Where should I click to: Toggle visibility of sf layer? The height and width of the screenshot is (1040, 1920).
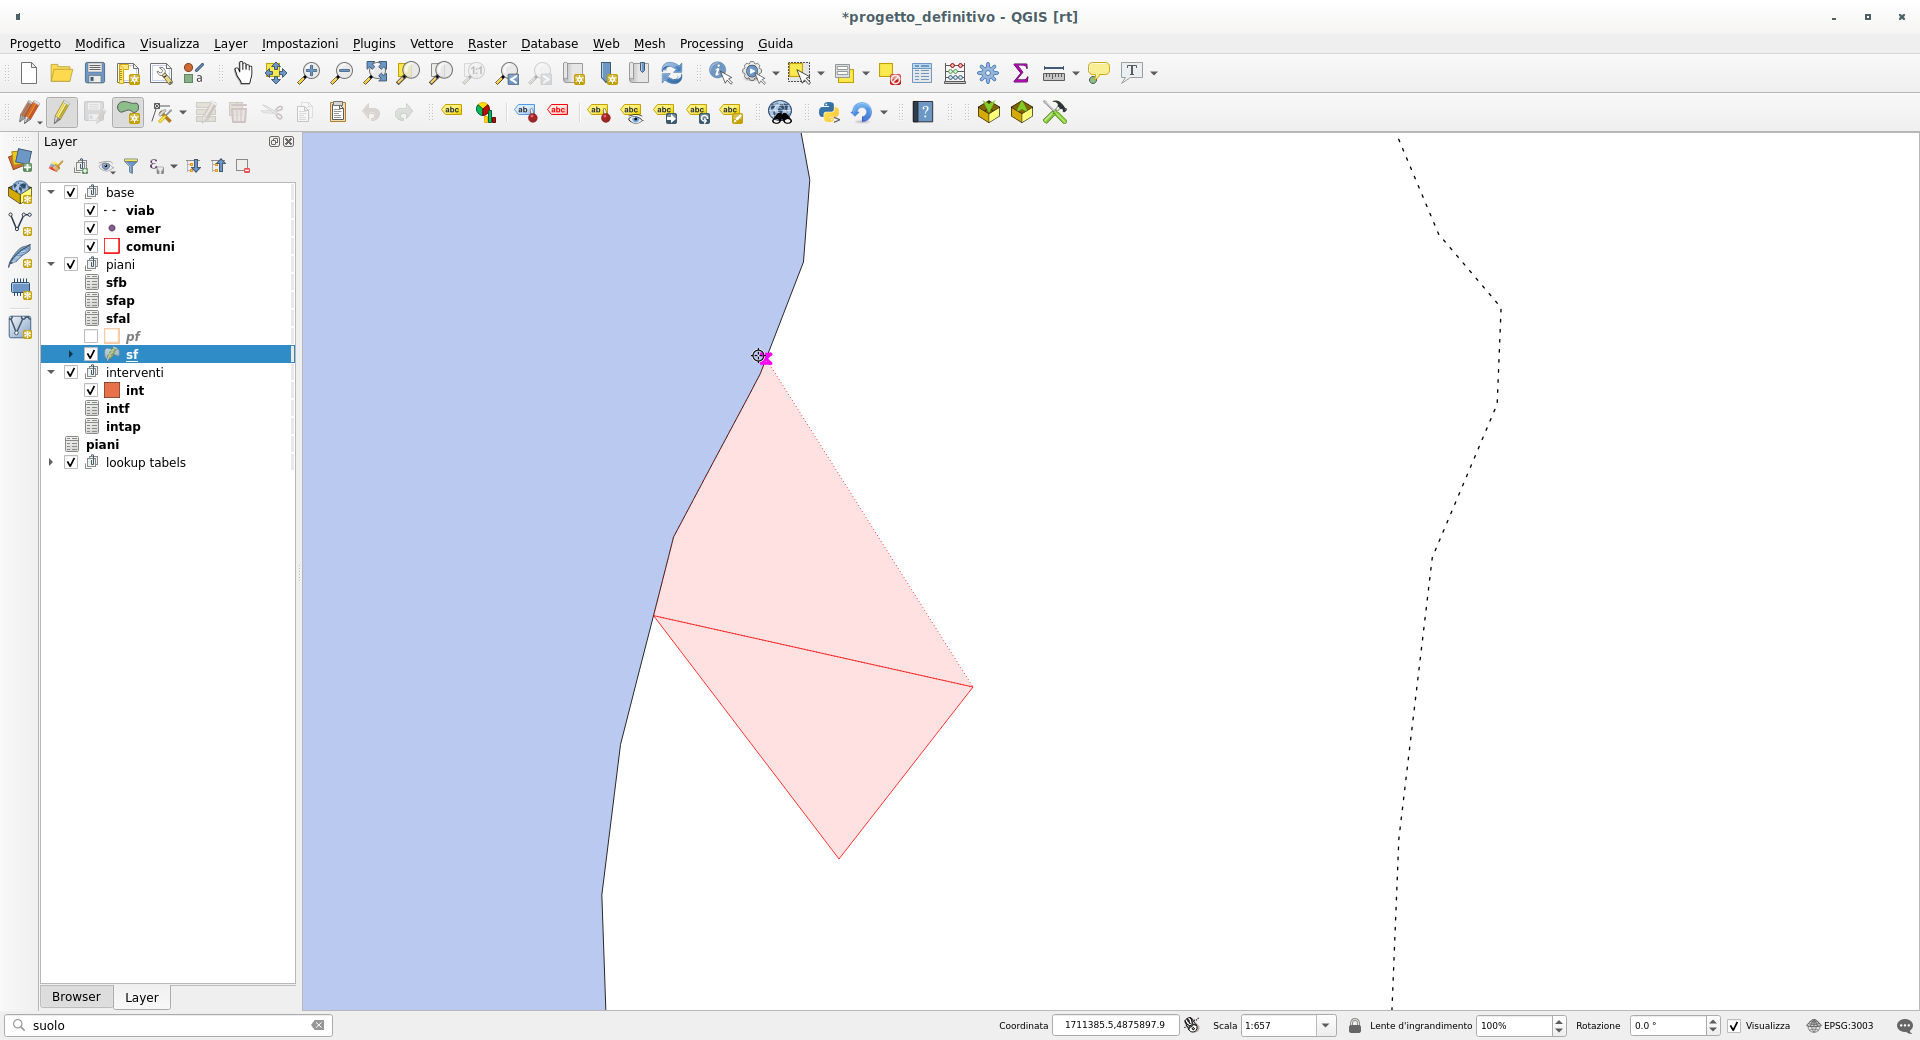(x=91, y=354)
